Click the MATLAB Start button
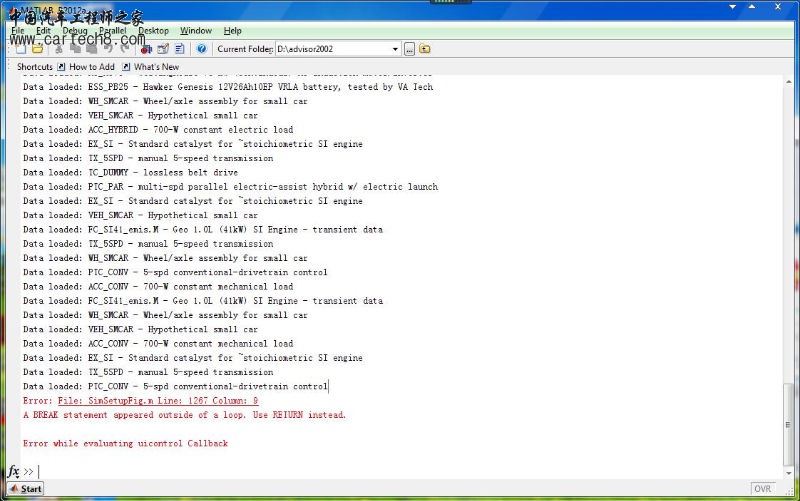Viewport: 800px width, 501px height. coord(26,489)
